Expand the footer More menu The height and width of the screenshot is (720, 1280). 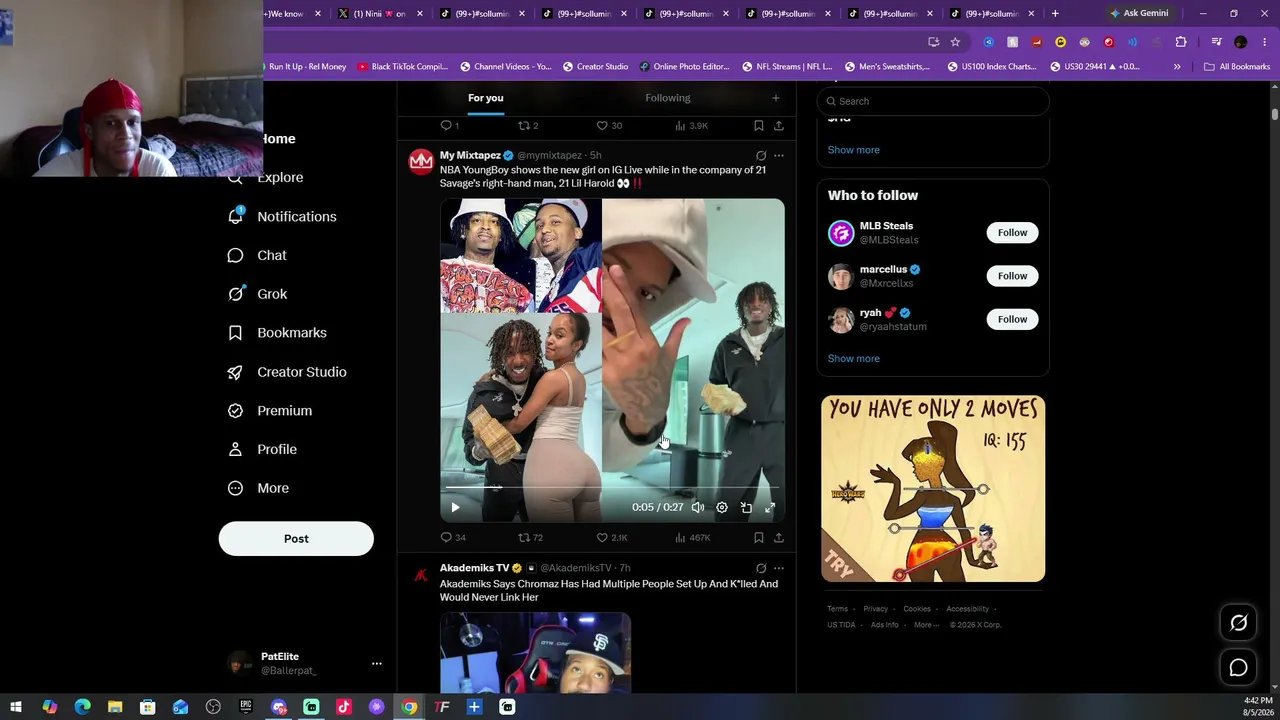pyautogui.click(x=925, y=625)
